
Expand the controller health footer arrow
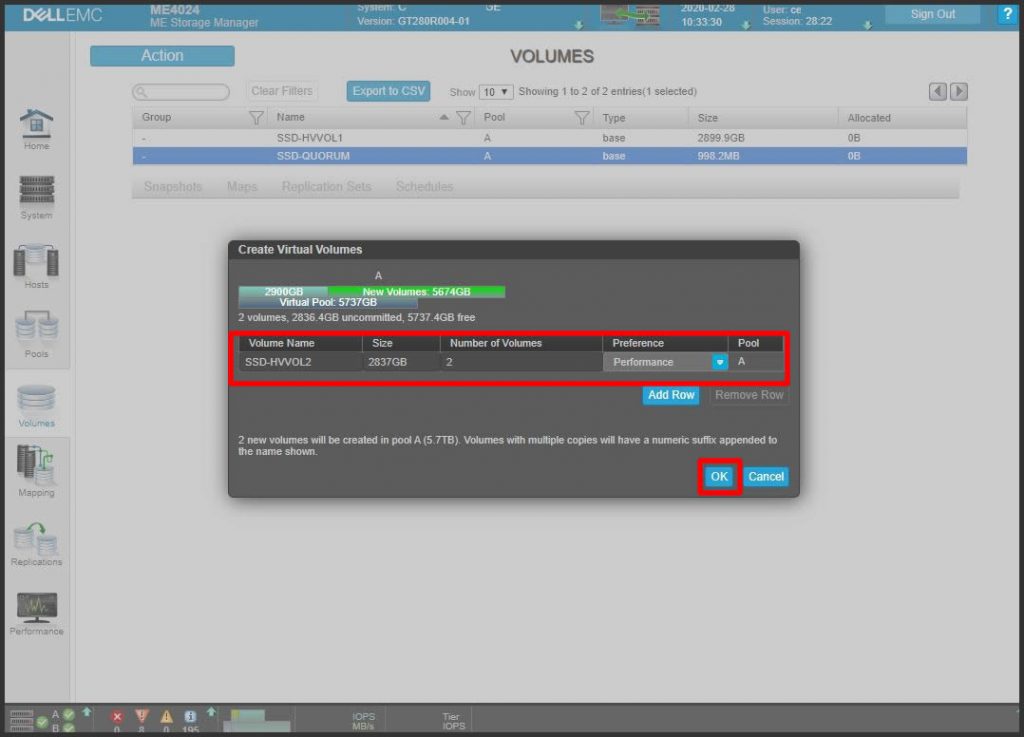[86, 712]
